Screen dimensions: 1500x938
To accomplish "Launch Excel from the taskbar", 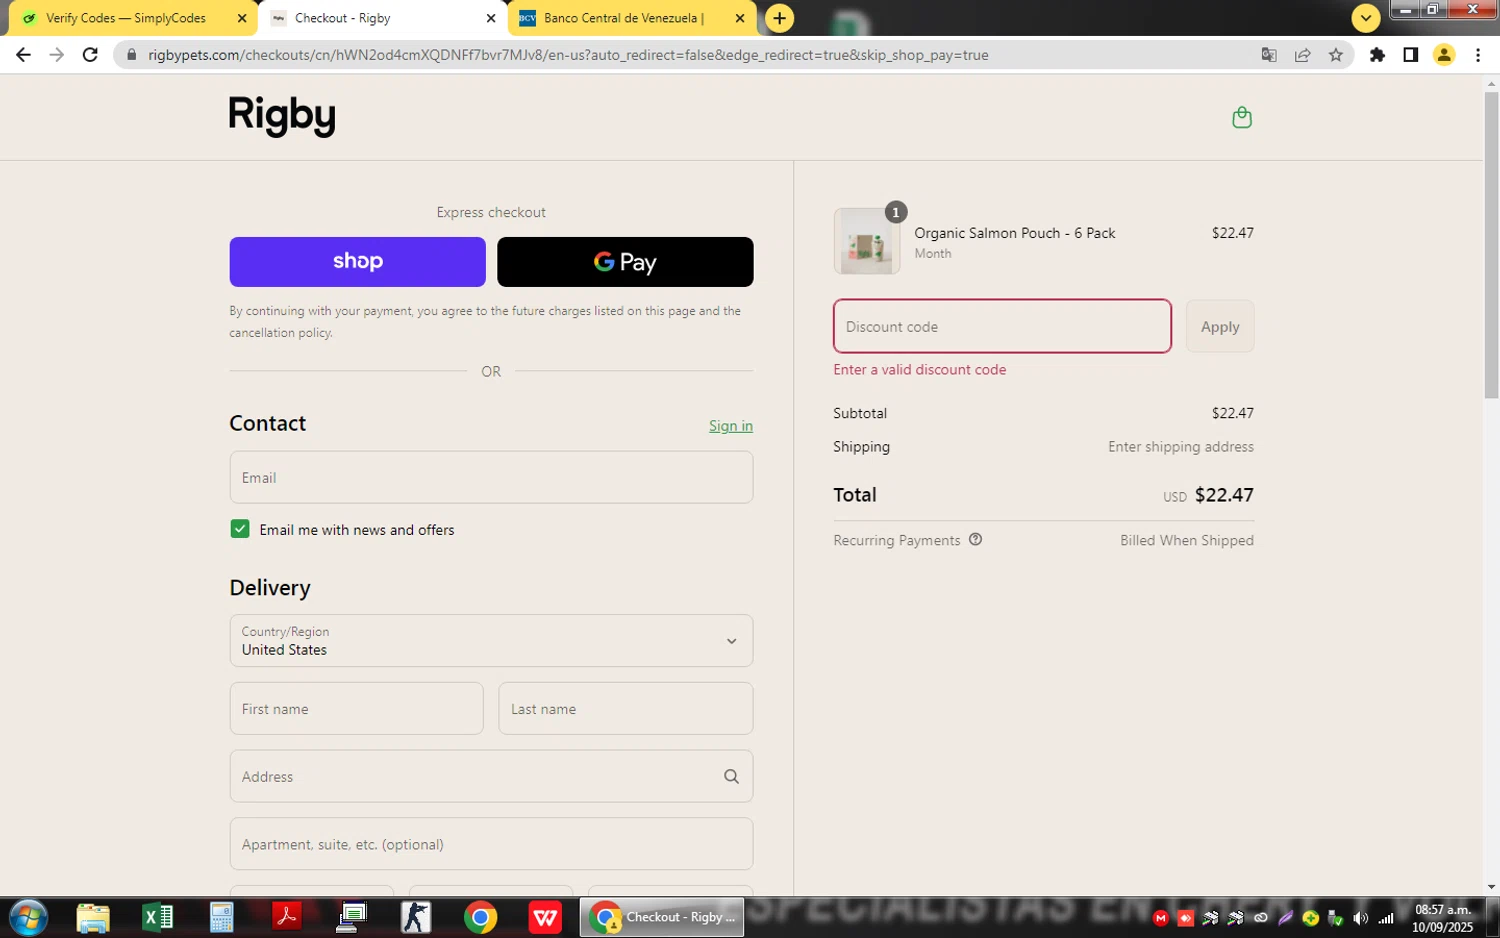I will [157, 917].
